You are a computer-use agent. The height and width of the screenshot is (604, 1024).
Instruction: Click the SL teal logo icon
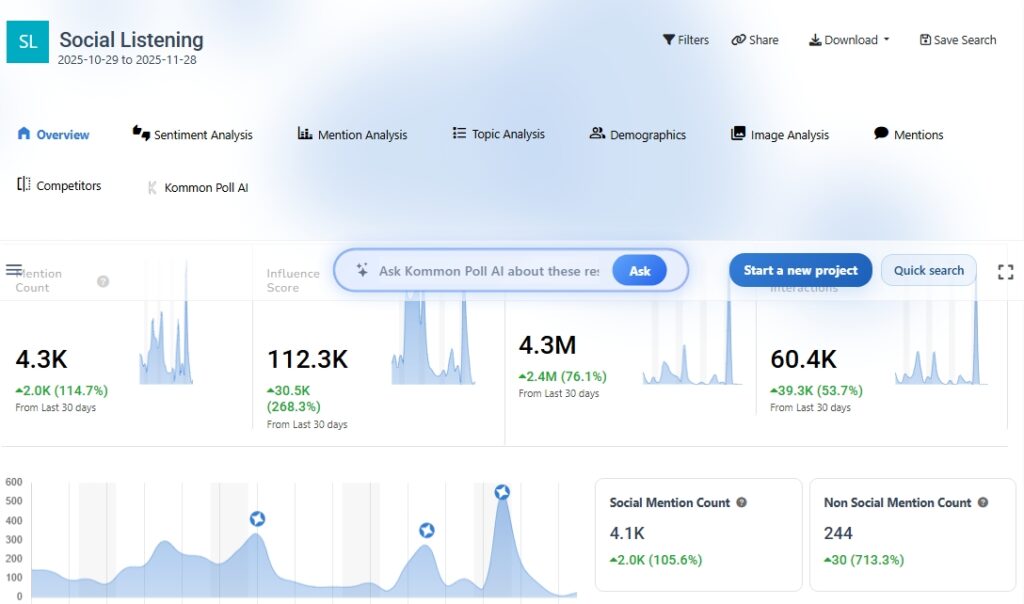[27, 42]
